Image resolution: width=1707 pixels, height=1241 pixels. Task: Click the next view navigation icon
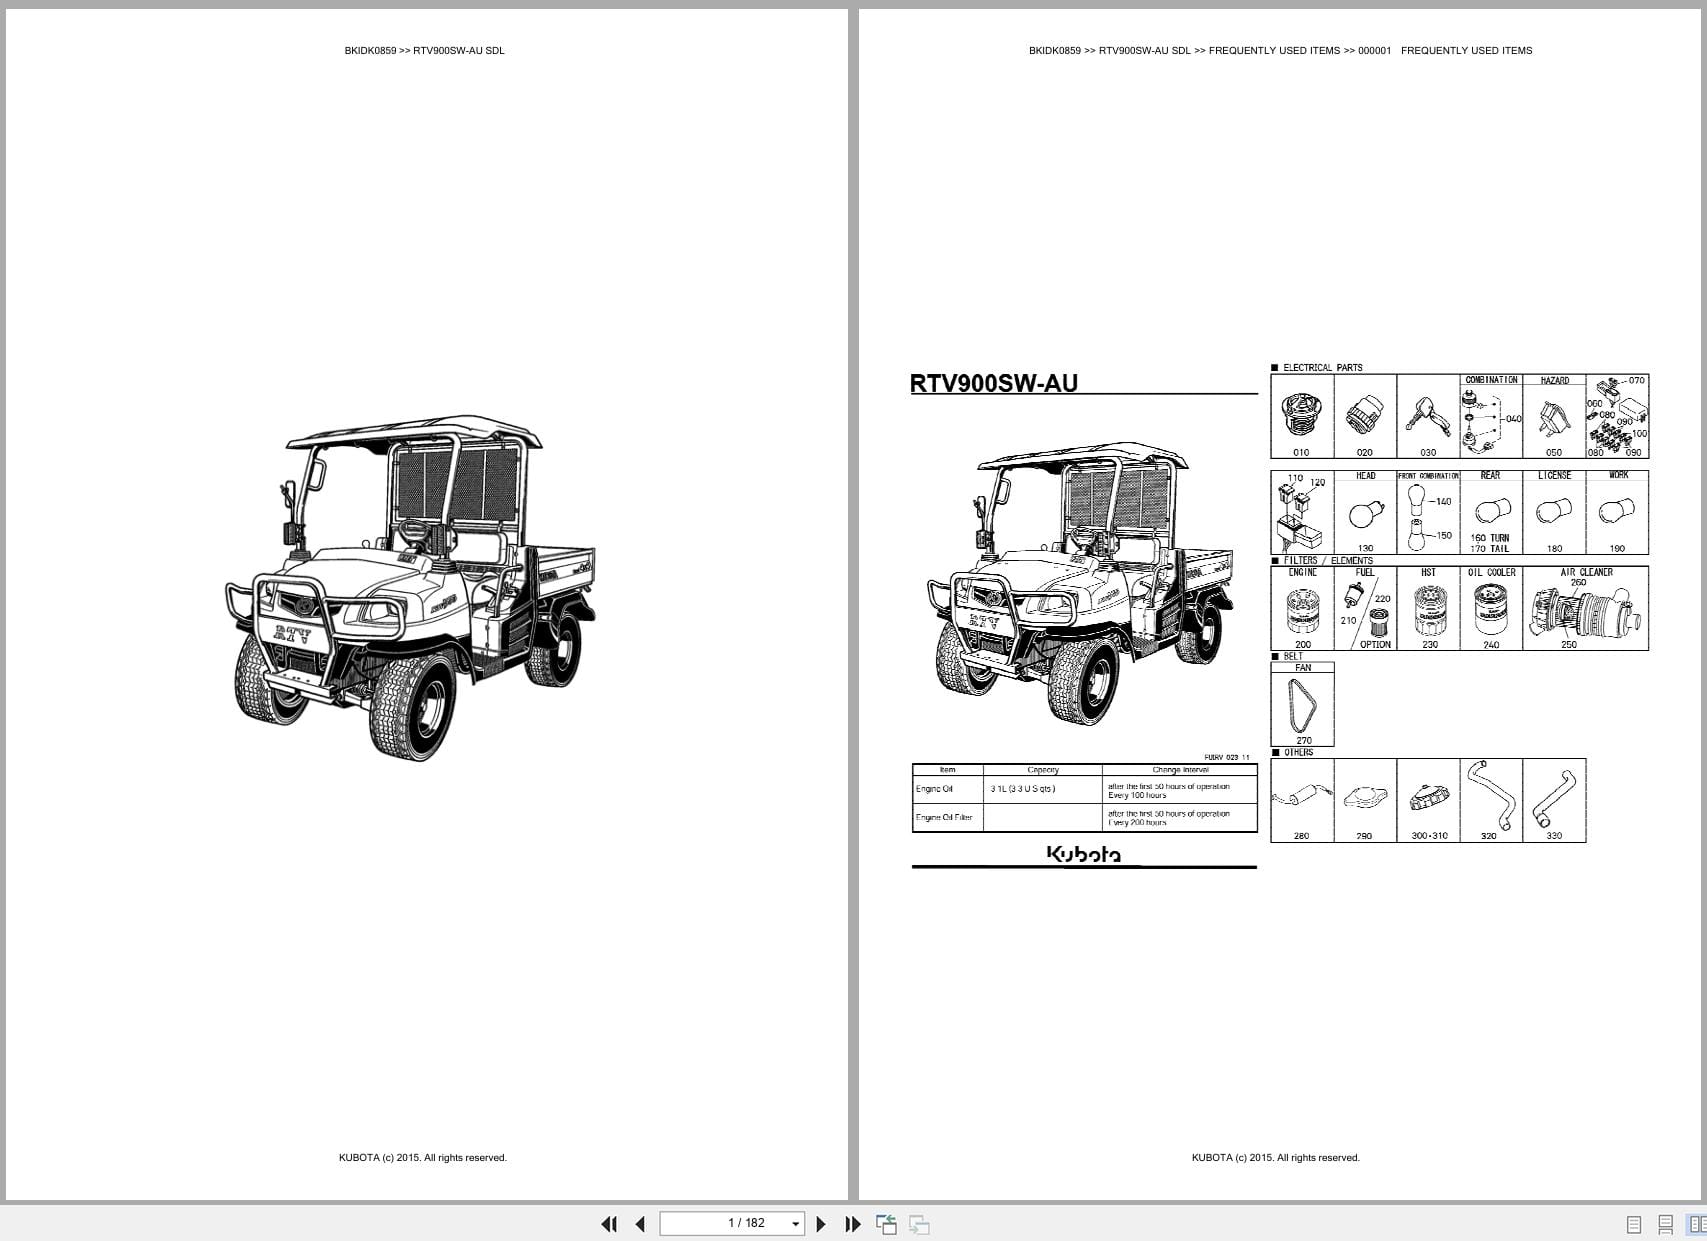918,1224
